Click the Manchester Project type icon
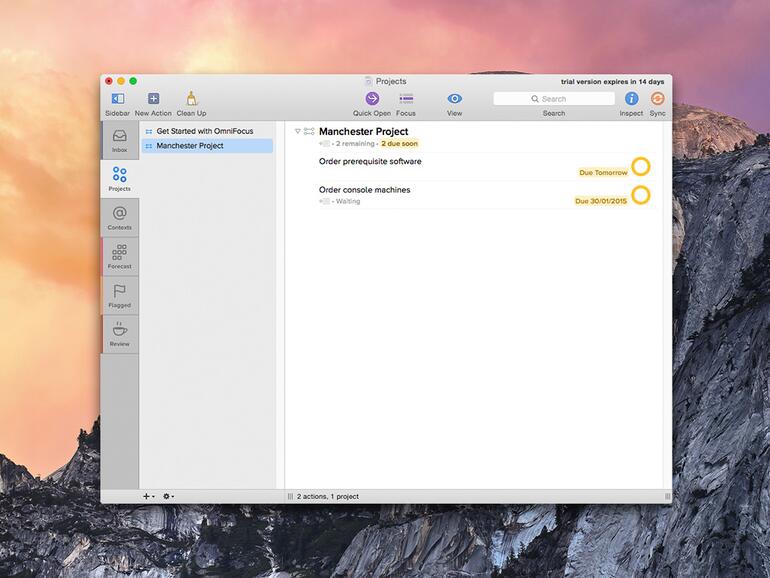This screenshot has width=770, height=578. coord(309,131)
